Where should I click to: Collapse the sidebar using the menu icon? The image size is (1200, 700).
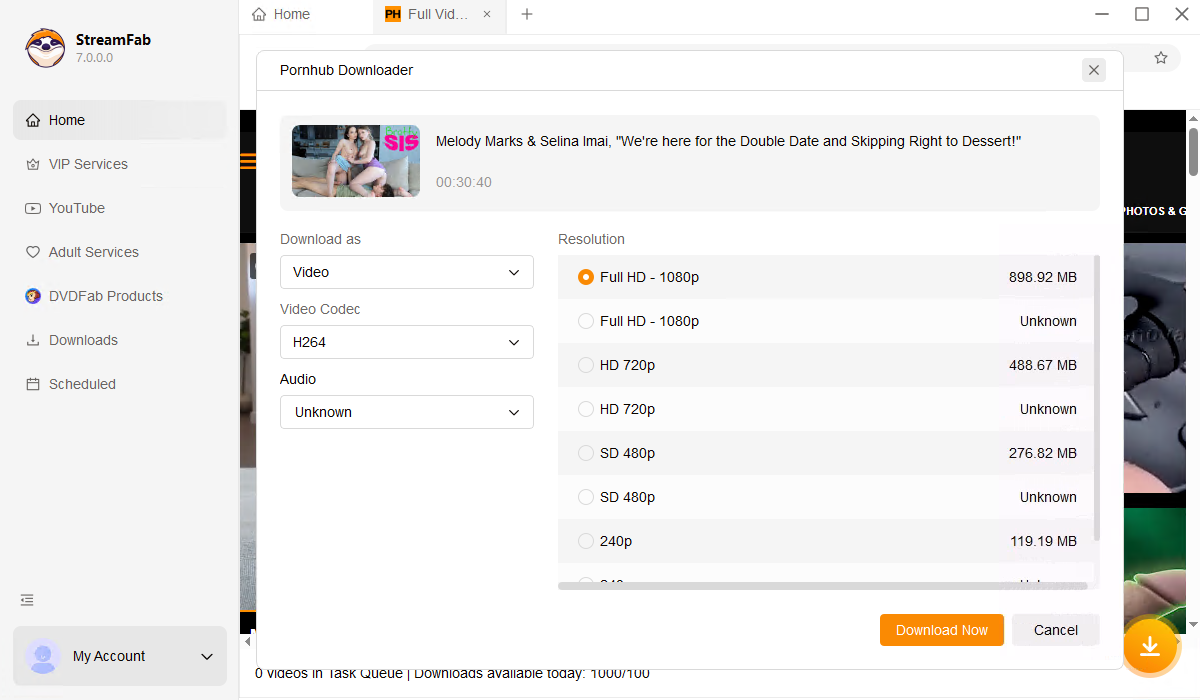pos(27,600)
